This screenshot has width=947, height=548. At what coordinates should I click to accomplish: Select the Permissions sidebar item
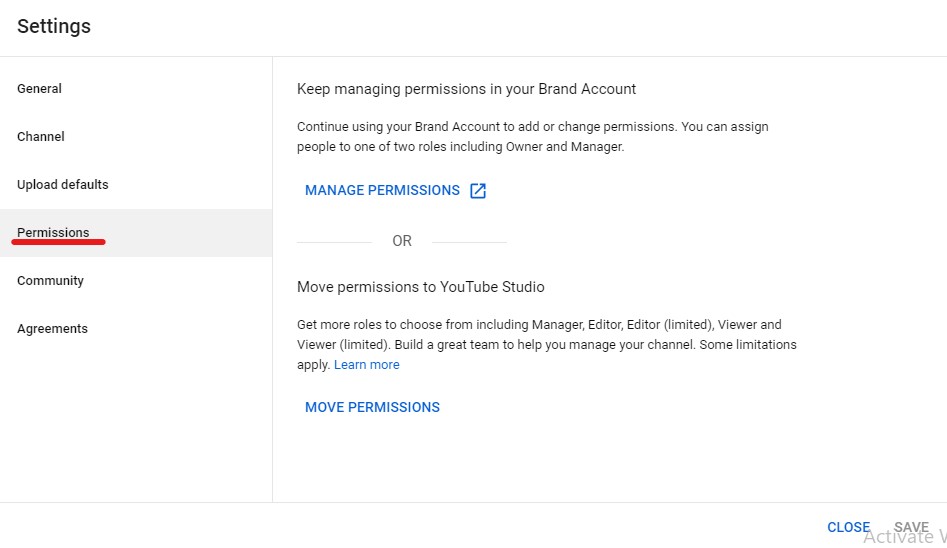tap(136, 233)
